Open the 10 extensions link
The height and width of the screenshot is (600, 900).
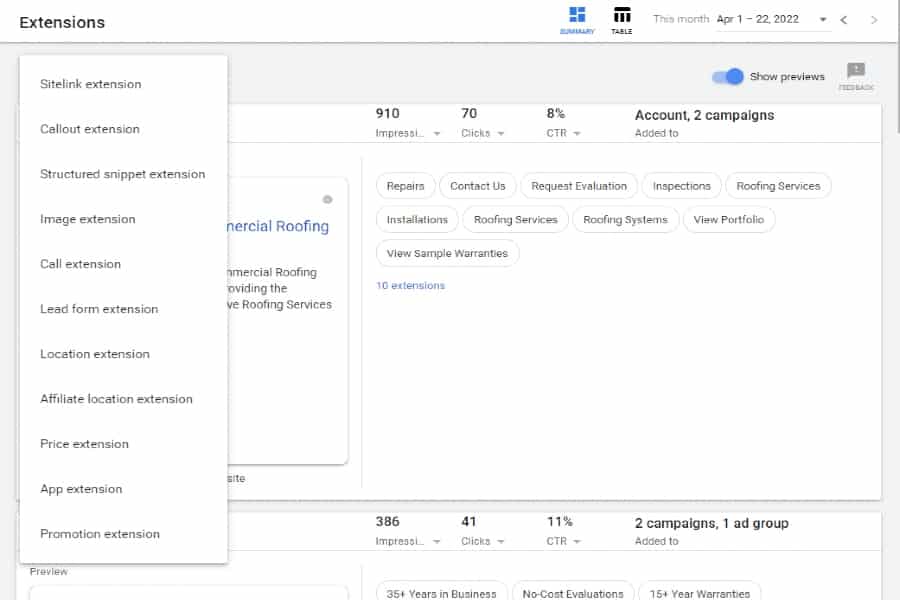click(x=410, y=285)
